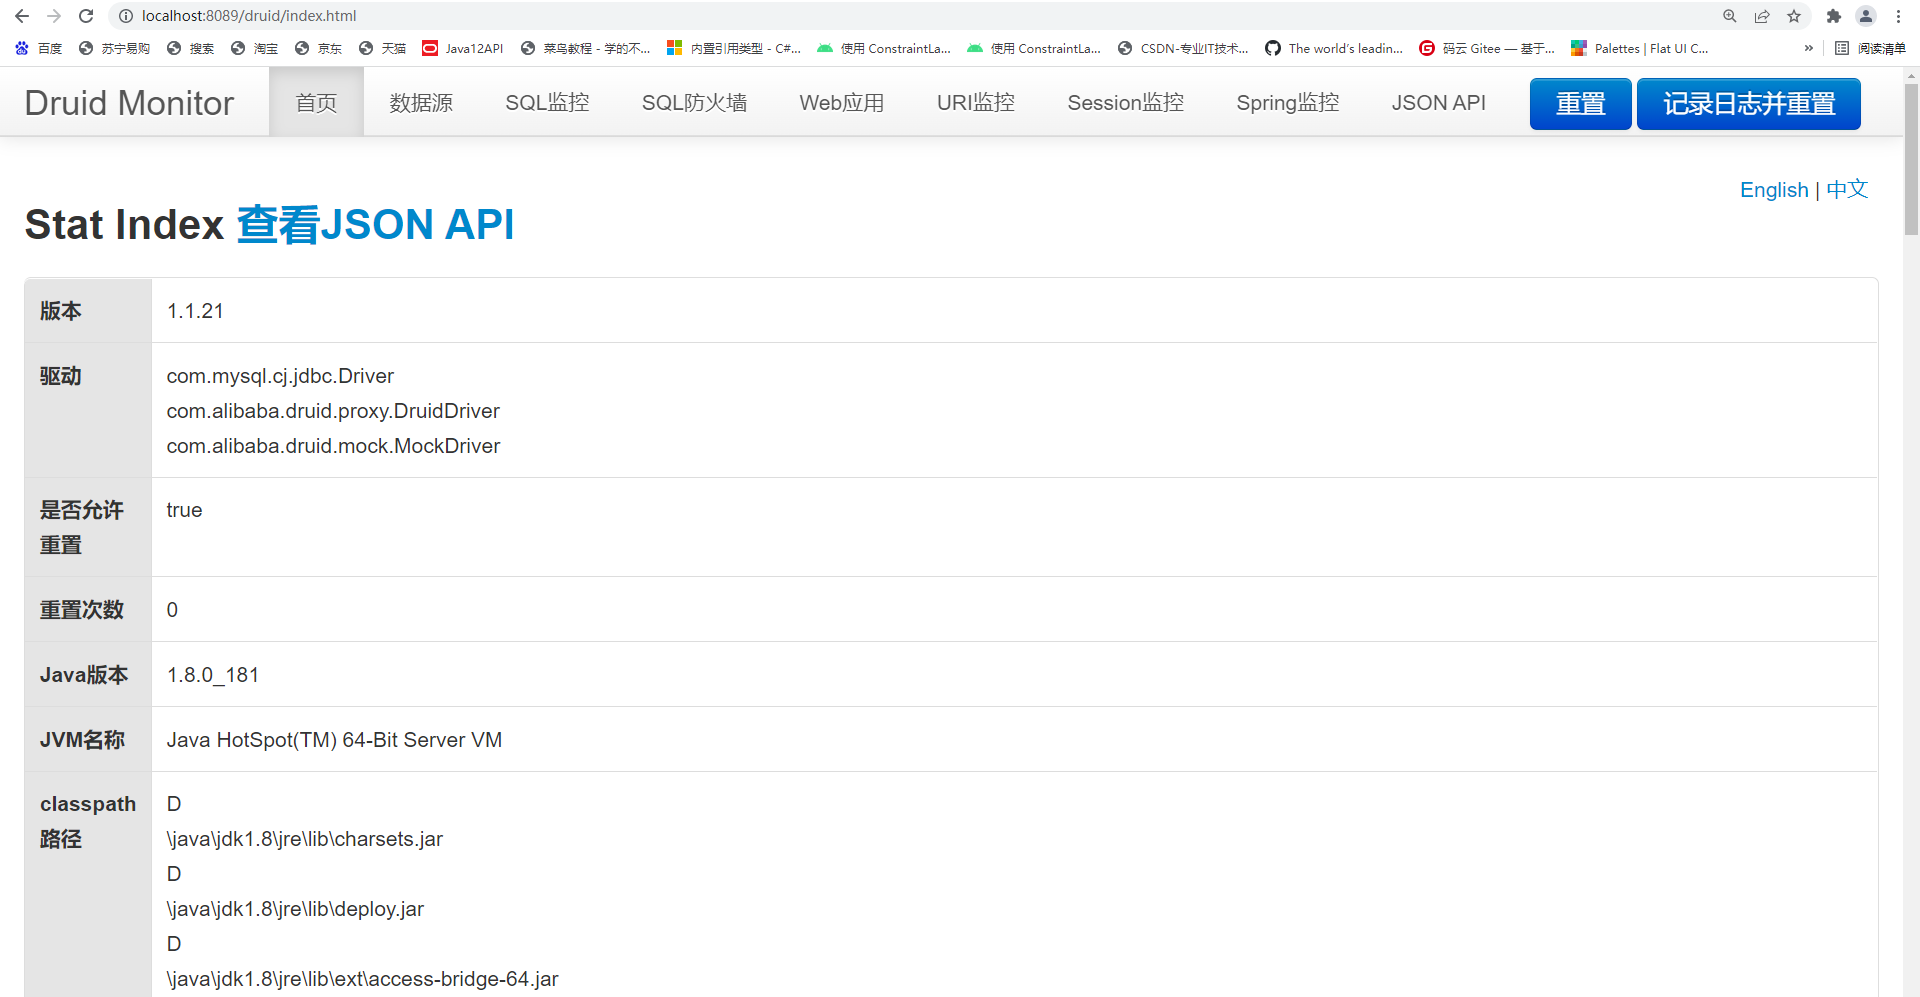Click Java version value 1.8.0_181
The height and width of the screenshot is (997, 1920).
click(213, 675)
